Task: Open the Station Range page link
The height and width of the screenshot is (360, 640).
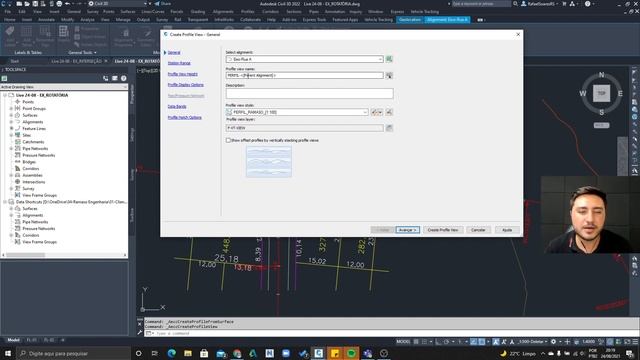Action: (179, 63)
